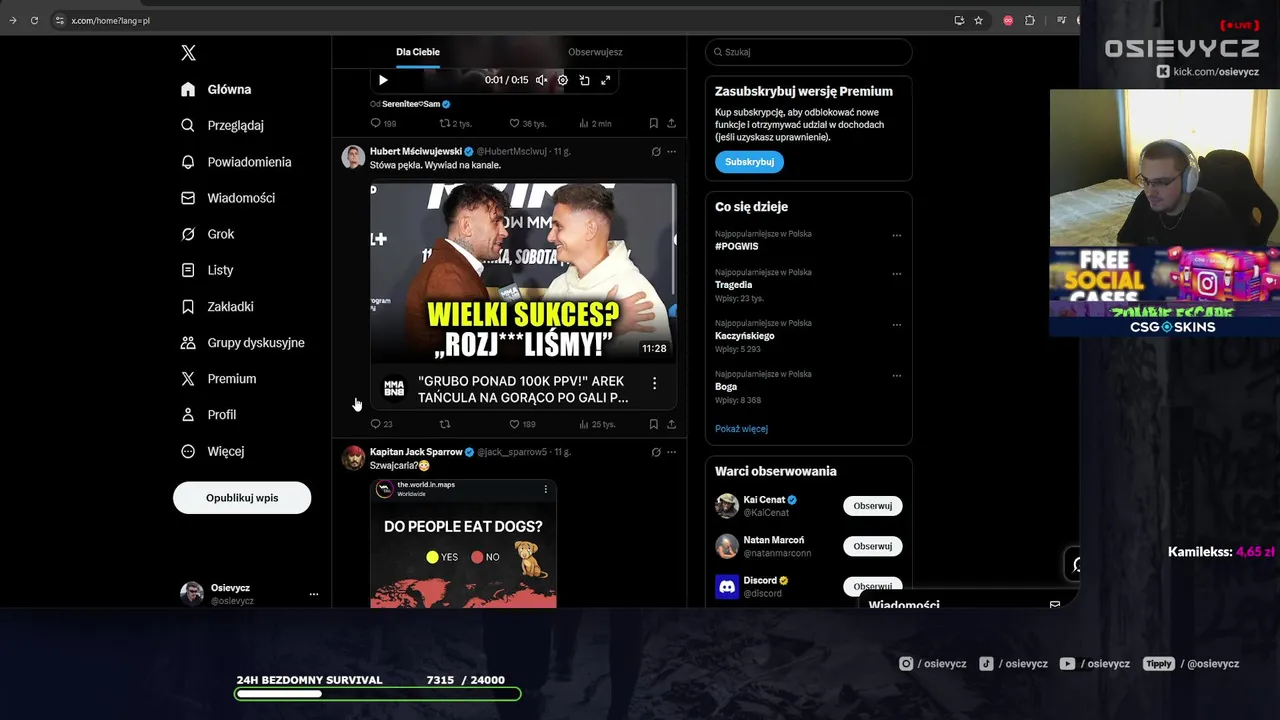This screenshot has height=720, width=1280.
Task: Click Subskrybuj Premium button
Action: point(749,162)
